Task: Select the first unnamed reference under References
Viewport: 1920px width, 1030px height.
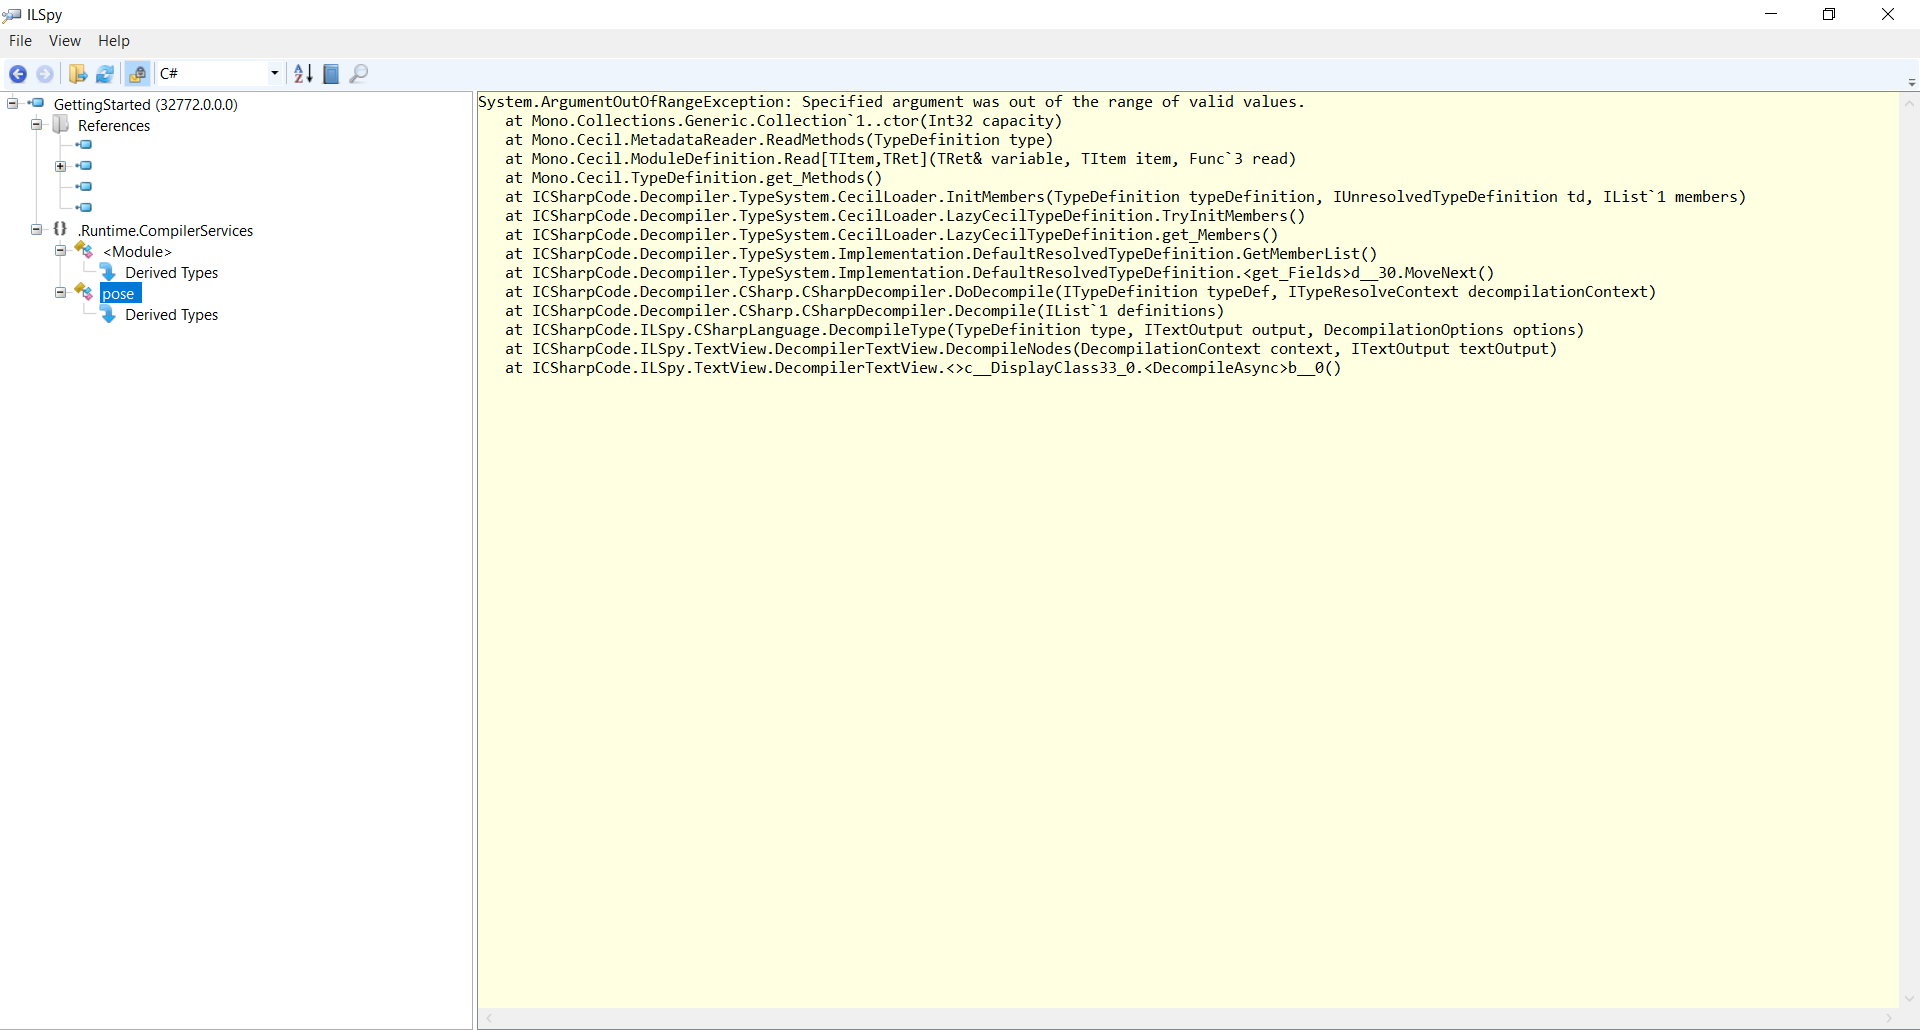Action: pos(85,145)
